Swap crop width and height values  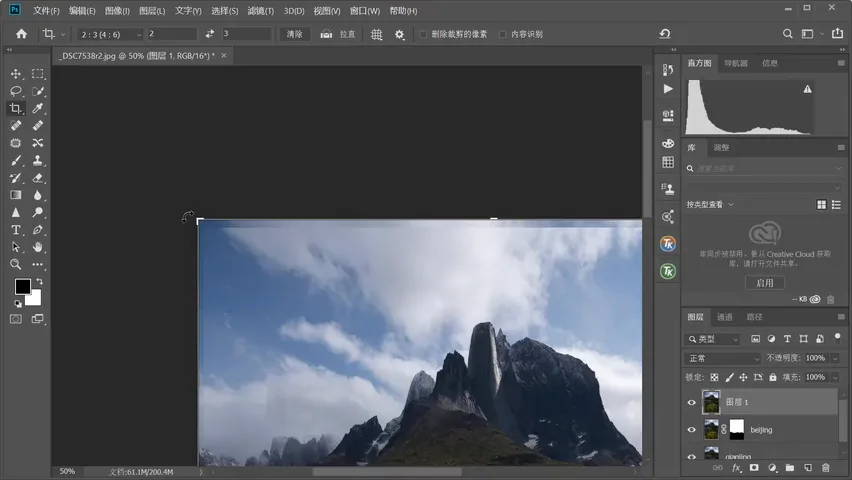210,34
